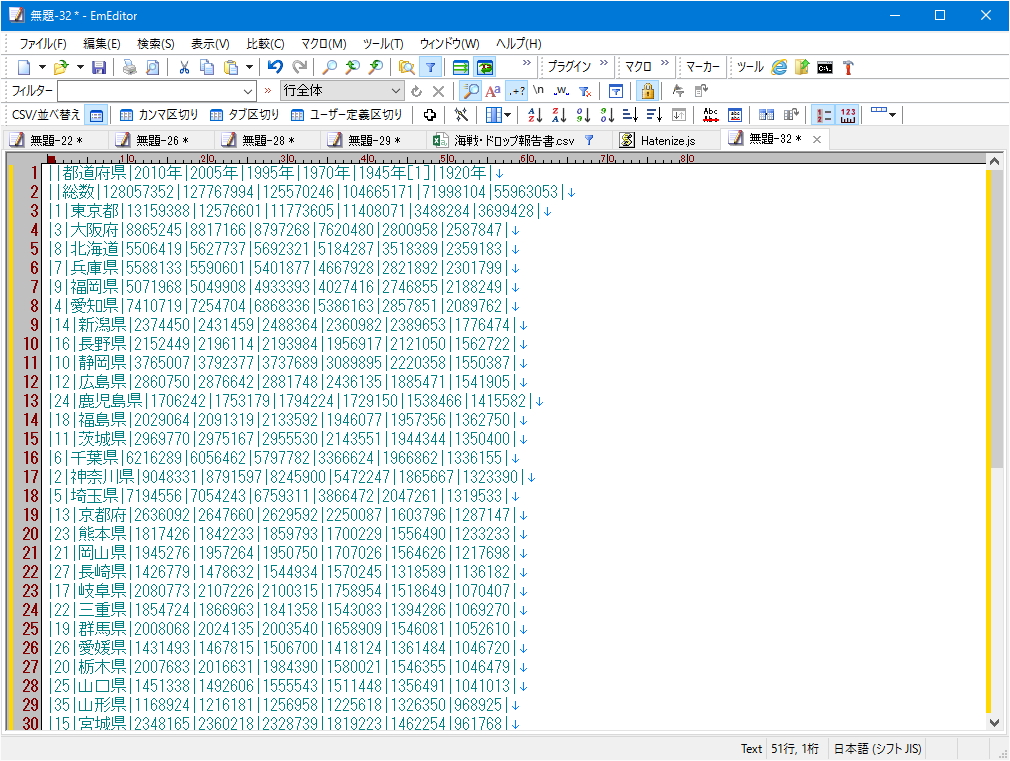This screenshot has width=1010, height=761.
Task: Toggle the 123 ruler display button
Action: (x=848, y=115)
